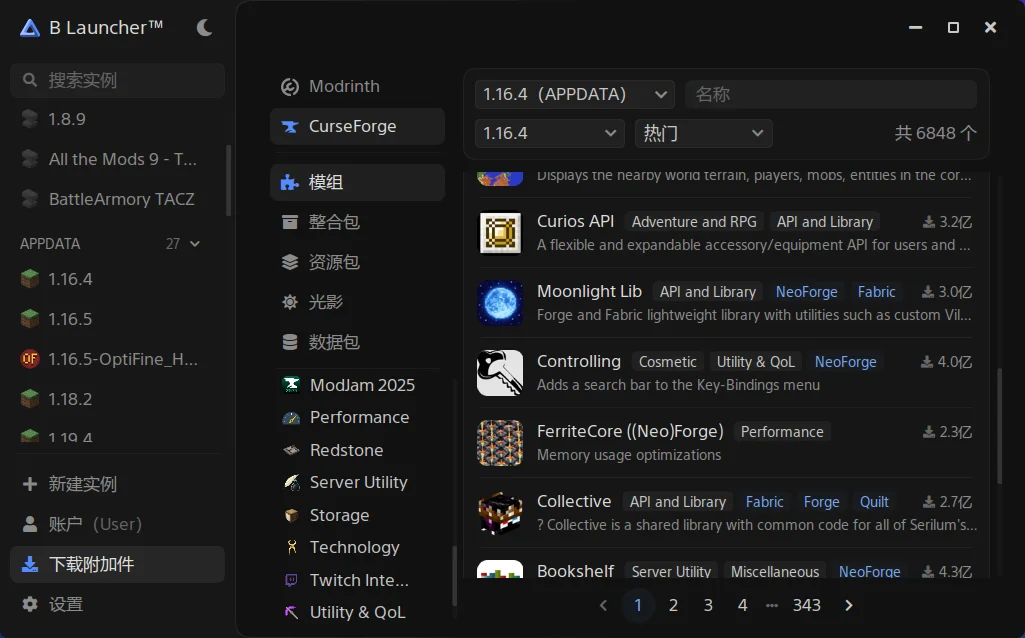Viewport: 1025px width, 638px height.
Task: Open the 1.16.4 game version dropdown
Action: pyautogui.click(x=549, y=133)
